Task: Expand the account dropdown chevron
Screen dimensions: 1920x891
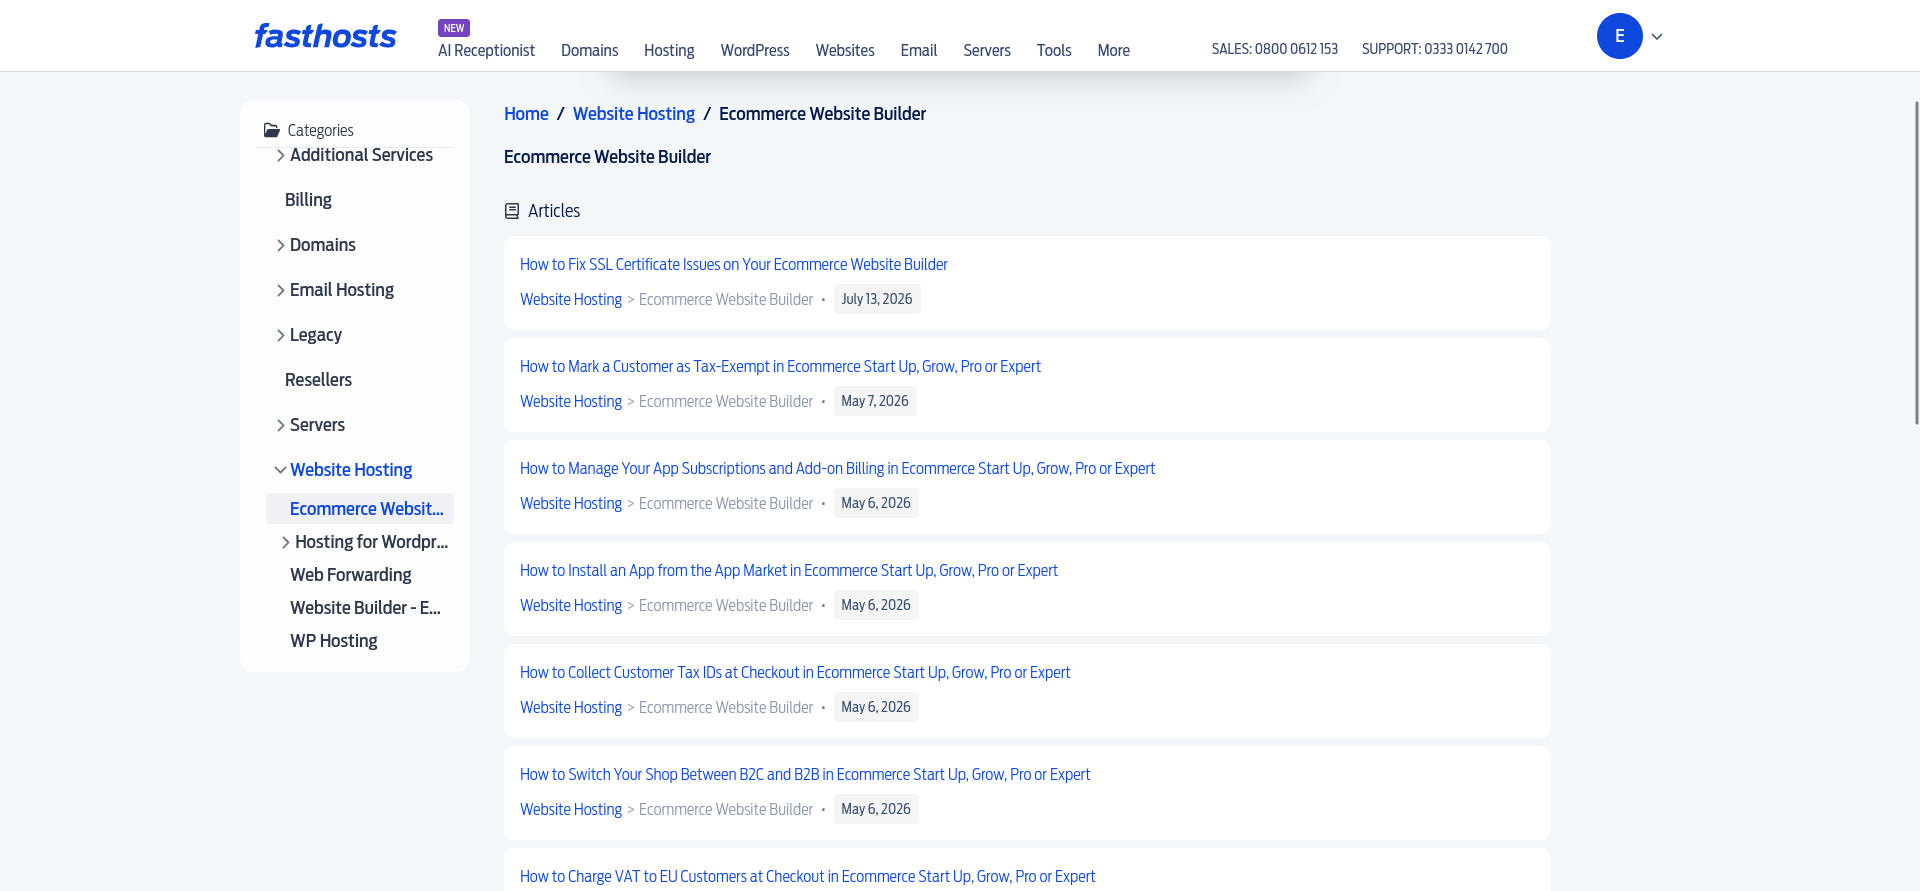Action: (1657, 37)
